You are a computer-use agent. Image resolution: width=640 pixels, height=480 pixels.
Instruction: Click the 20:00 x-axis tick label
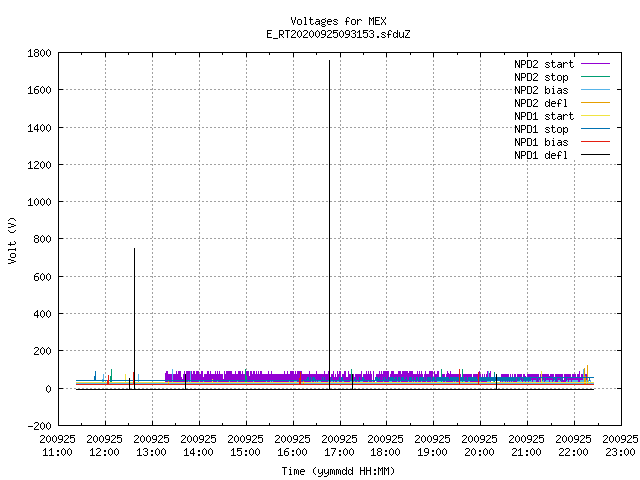pyautogui.click(x=479, y=452)
